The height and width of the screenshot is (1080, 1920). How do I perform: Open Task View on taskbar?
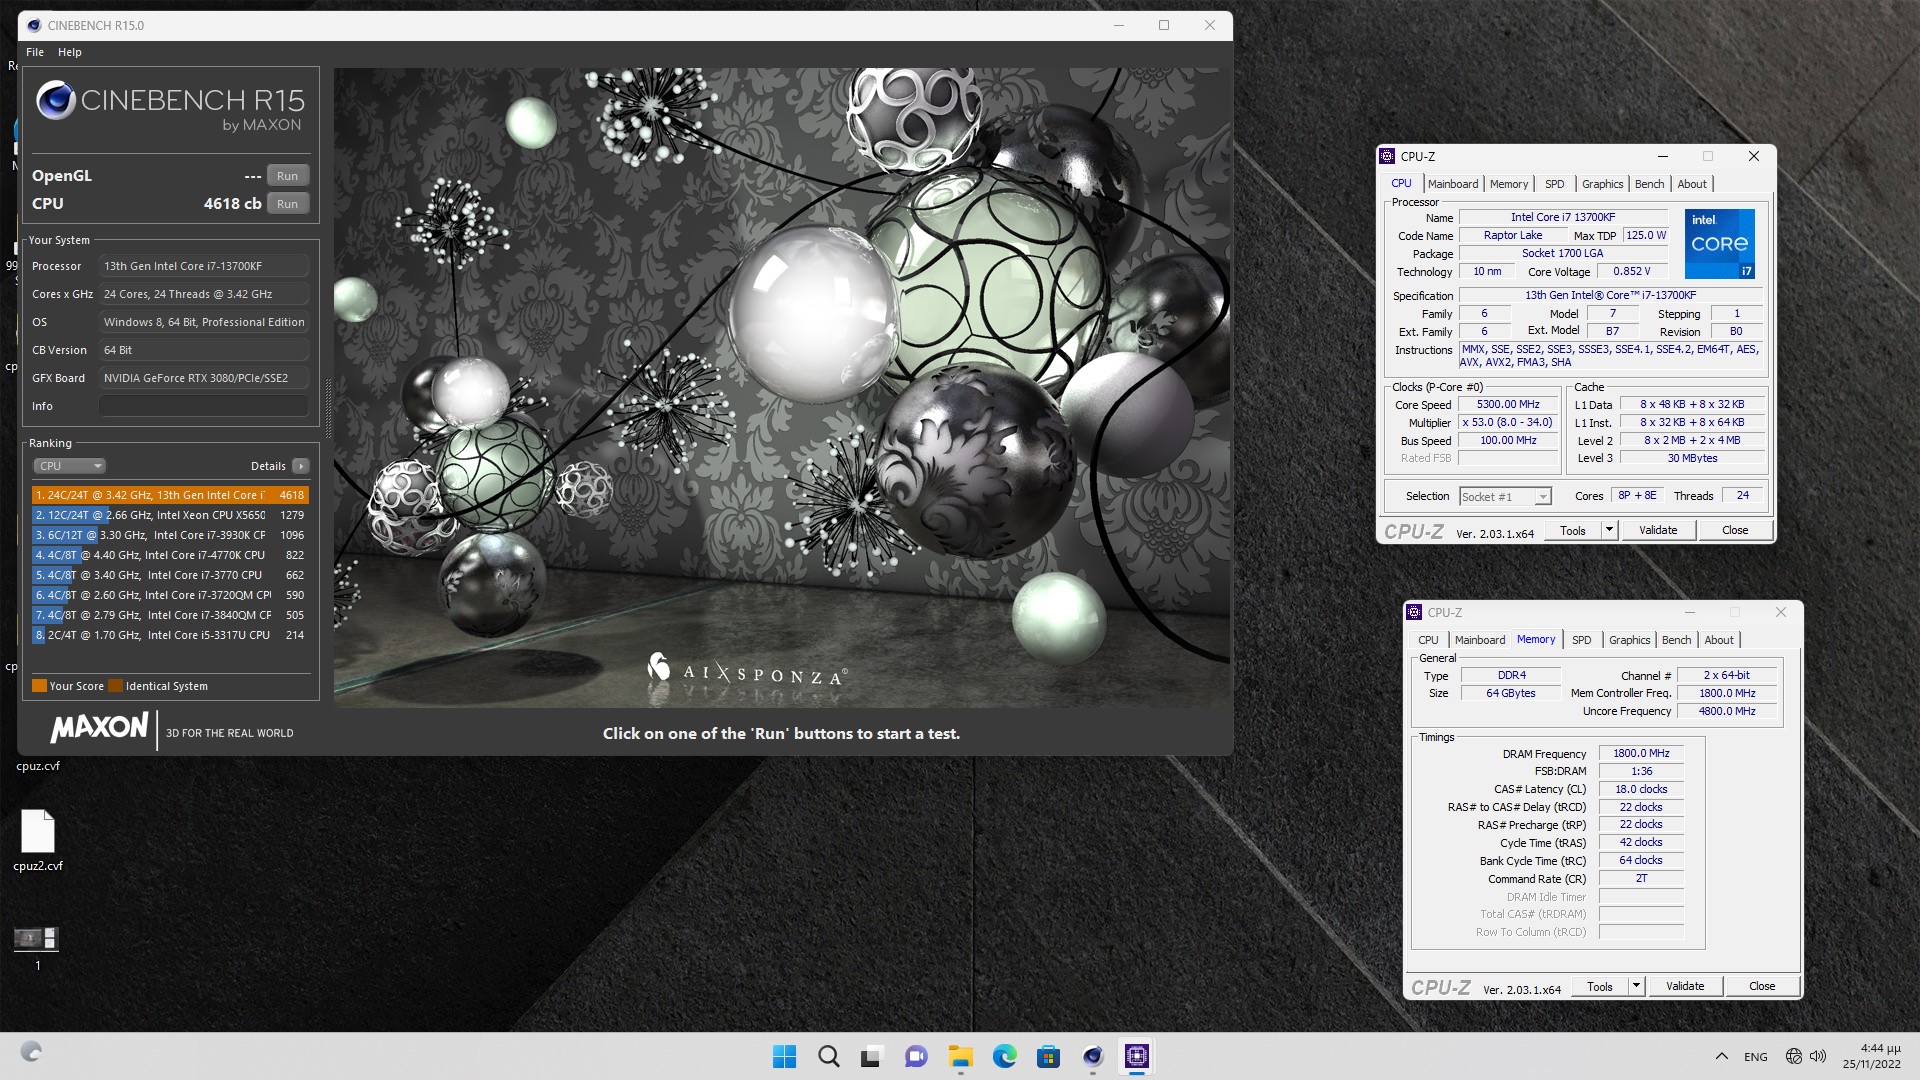(x=873, y=1056)
